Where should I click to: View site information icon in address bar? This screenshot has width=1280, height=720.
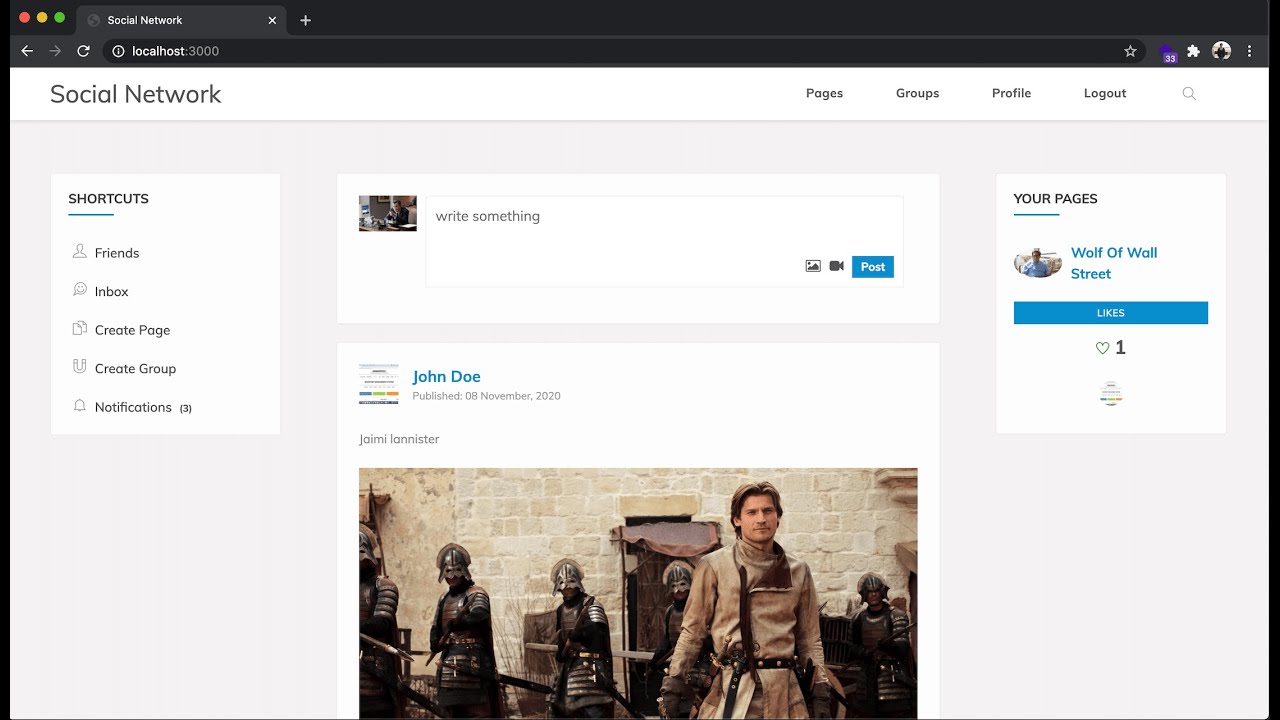pos(118,51)
